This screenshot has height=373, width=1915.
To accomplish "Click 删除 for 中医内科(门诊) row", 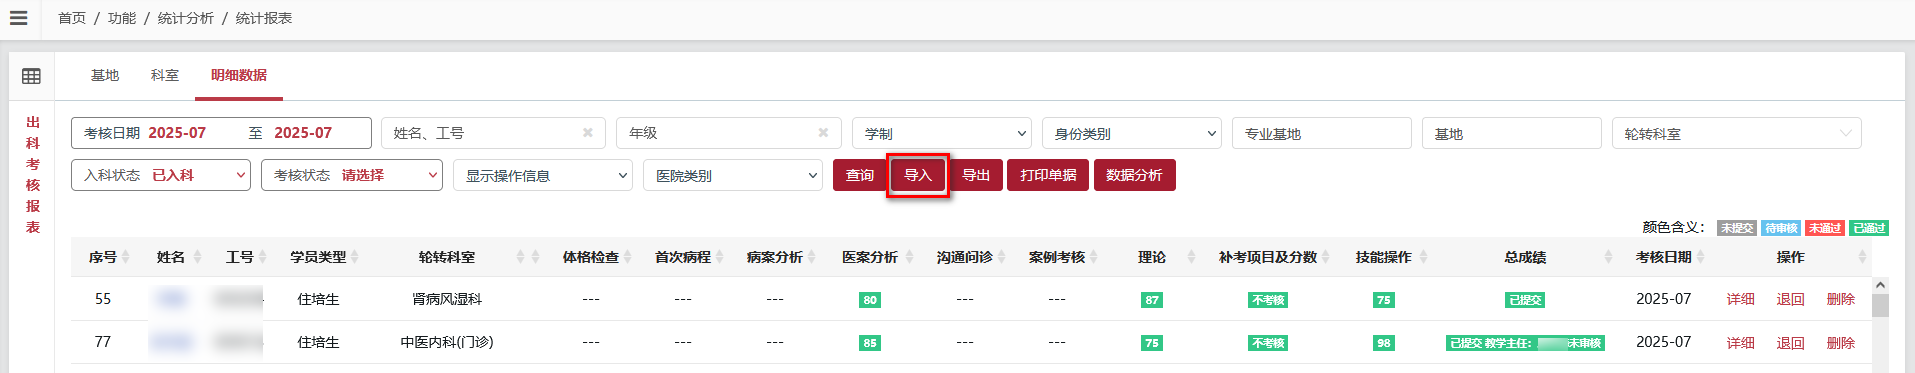I will point(1841,343).
